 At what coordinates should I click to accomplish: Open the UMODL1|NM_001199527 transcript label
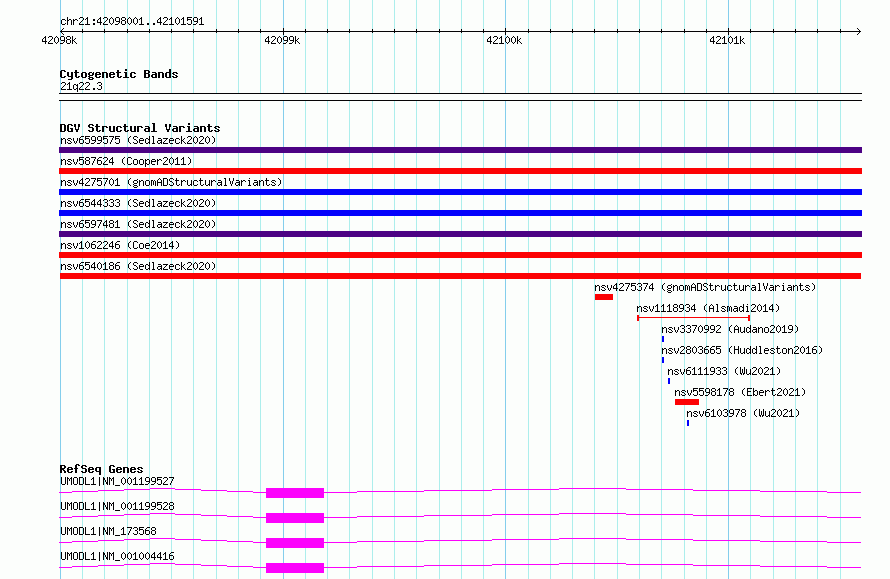pyautogui.click(x=117, y=481)
